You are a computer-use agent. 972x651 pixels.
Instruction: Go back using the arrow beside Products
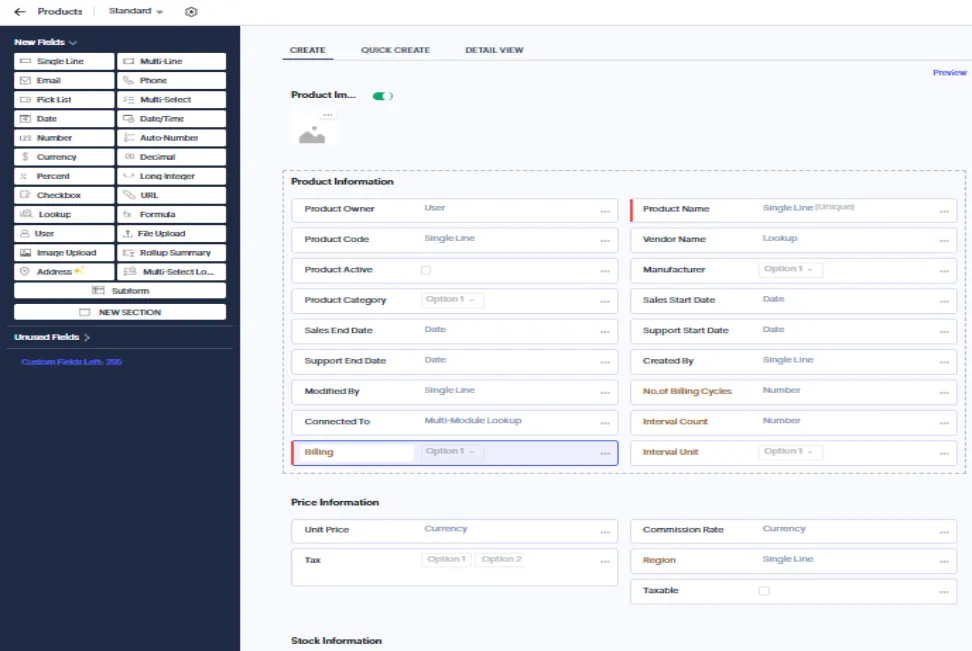click(20, 12)
